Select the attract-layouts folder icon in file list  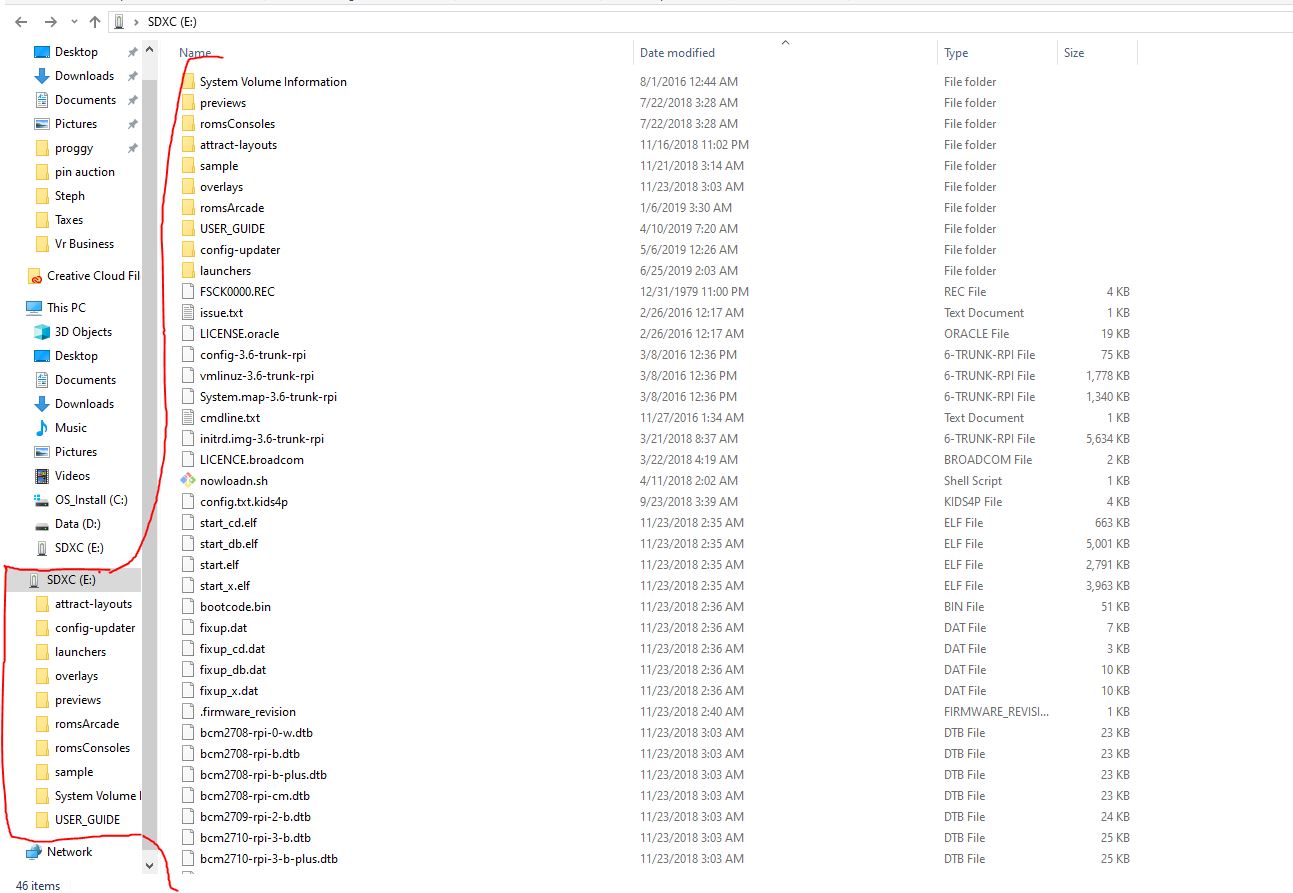[189, 145]
